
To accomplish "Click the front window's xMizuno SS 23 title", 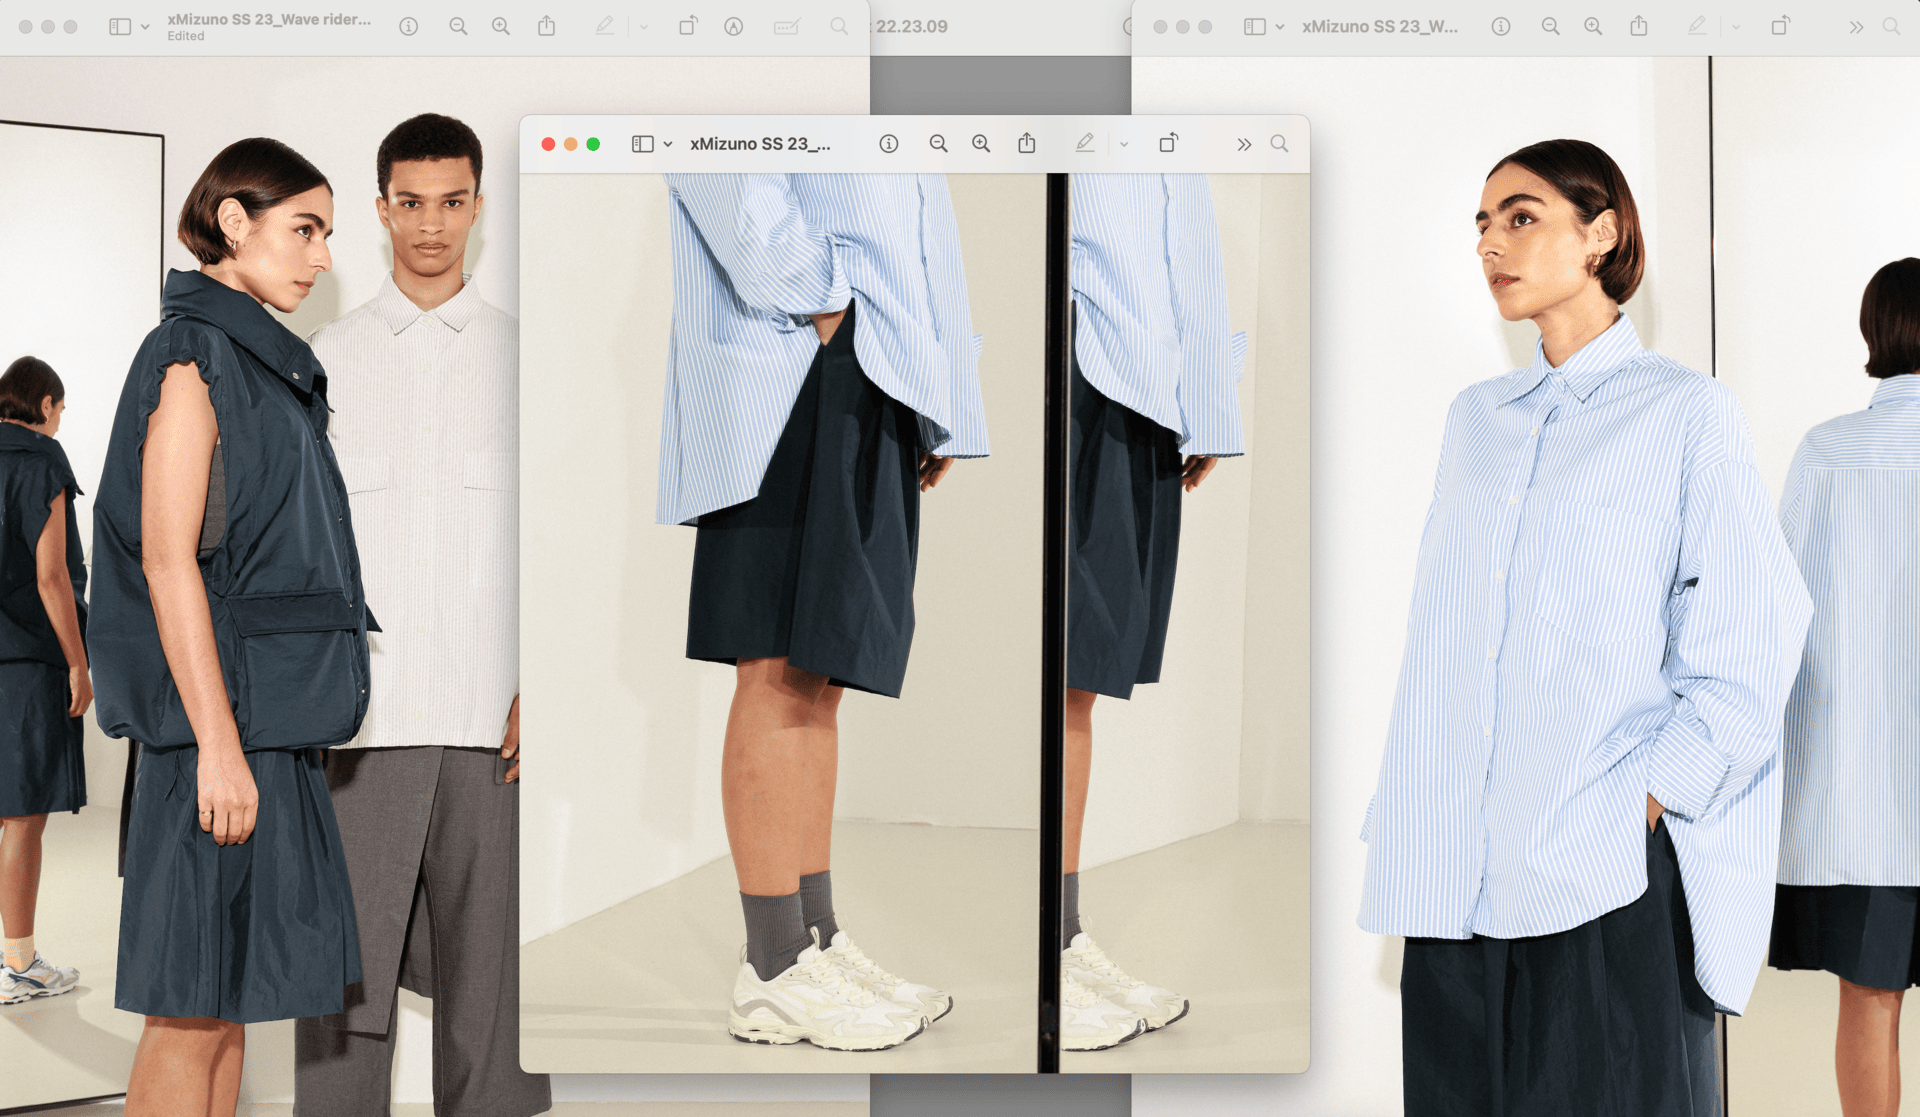I will (x=760, y=144).
